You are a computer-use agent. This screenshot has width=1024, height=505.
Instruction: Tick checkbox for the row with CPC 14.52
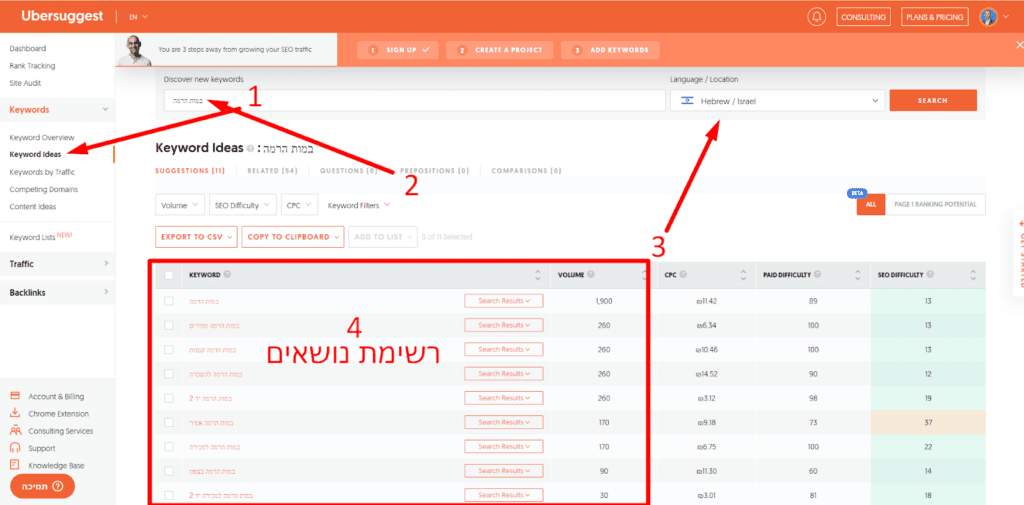[168, 373]
